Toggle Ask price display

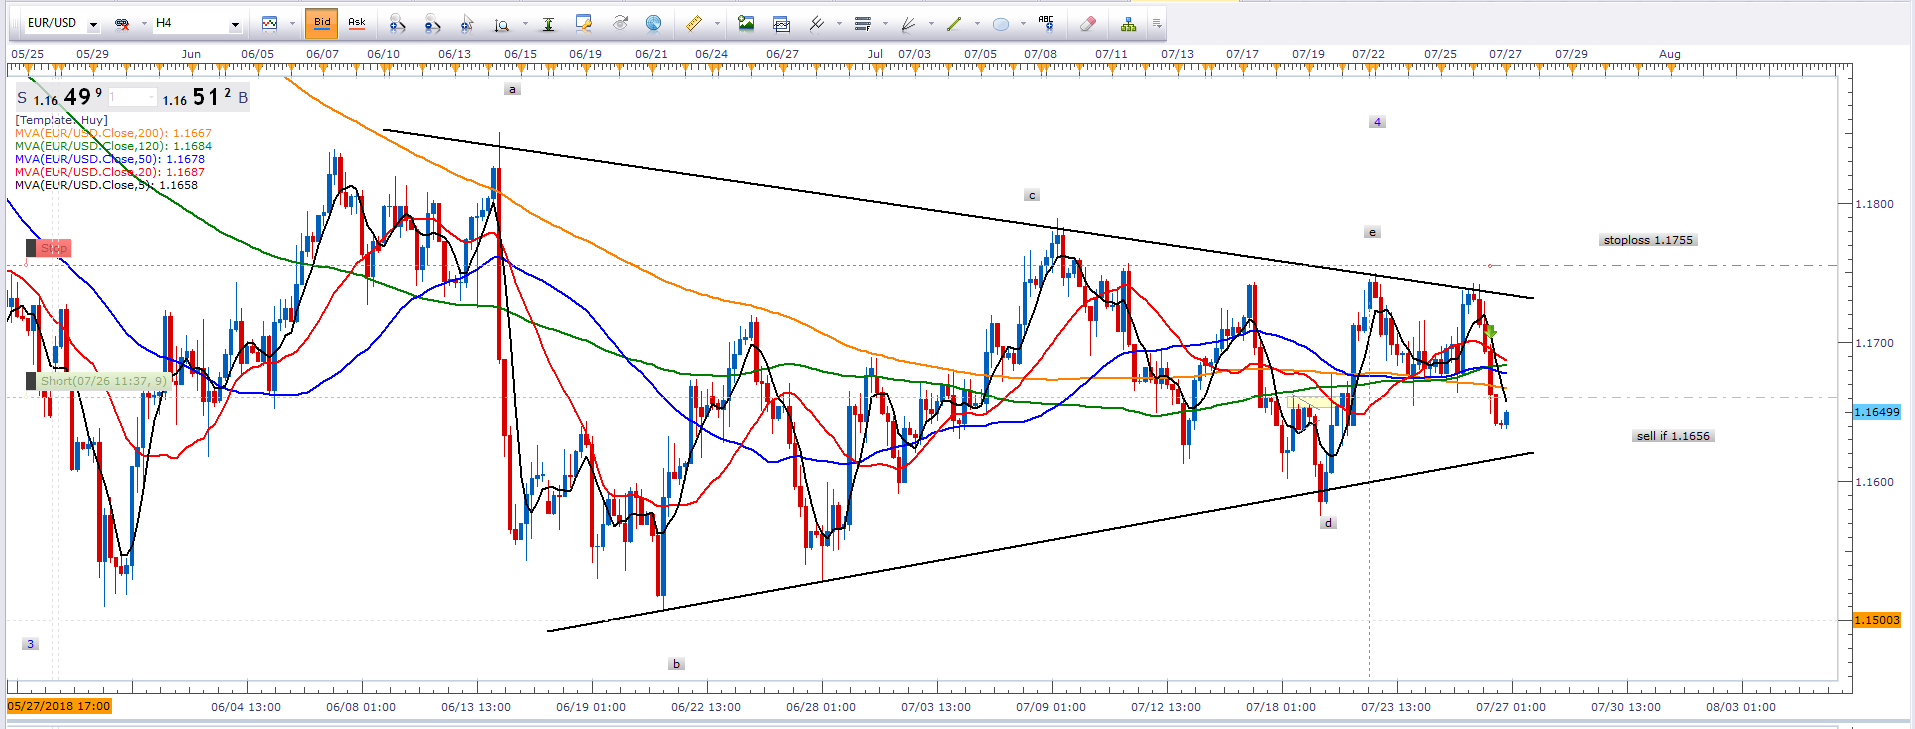[x=356, y=22]
